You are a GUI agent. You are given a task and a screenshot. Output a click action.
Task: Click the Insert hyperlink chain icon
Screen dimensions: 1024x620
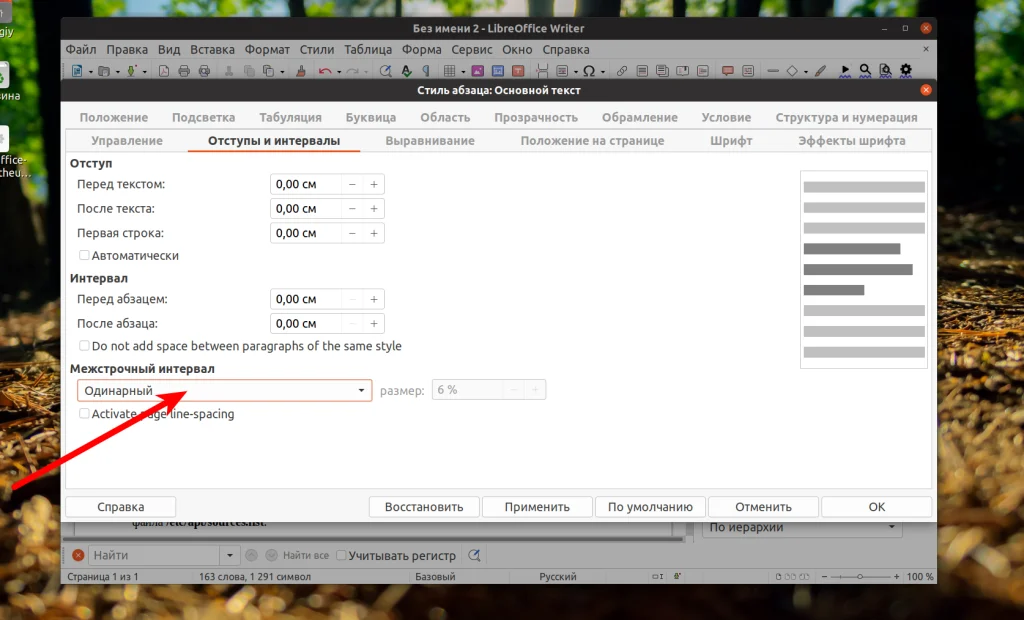[x=622, y=71]
